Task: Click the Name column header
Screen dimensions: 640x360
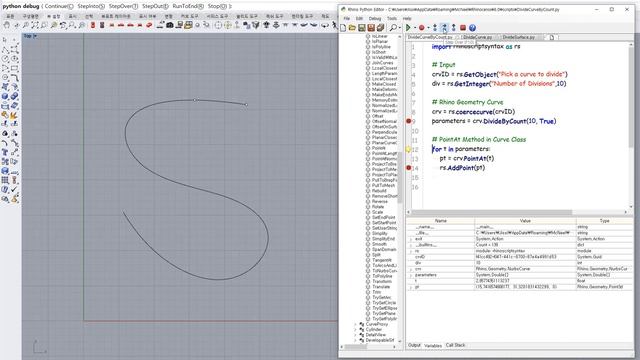Action: (x=440, y=221)
